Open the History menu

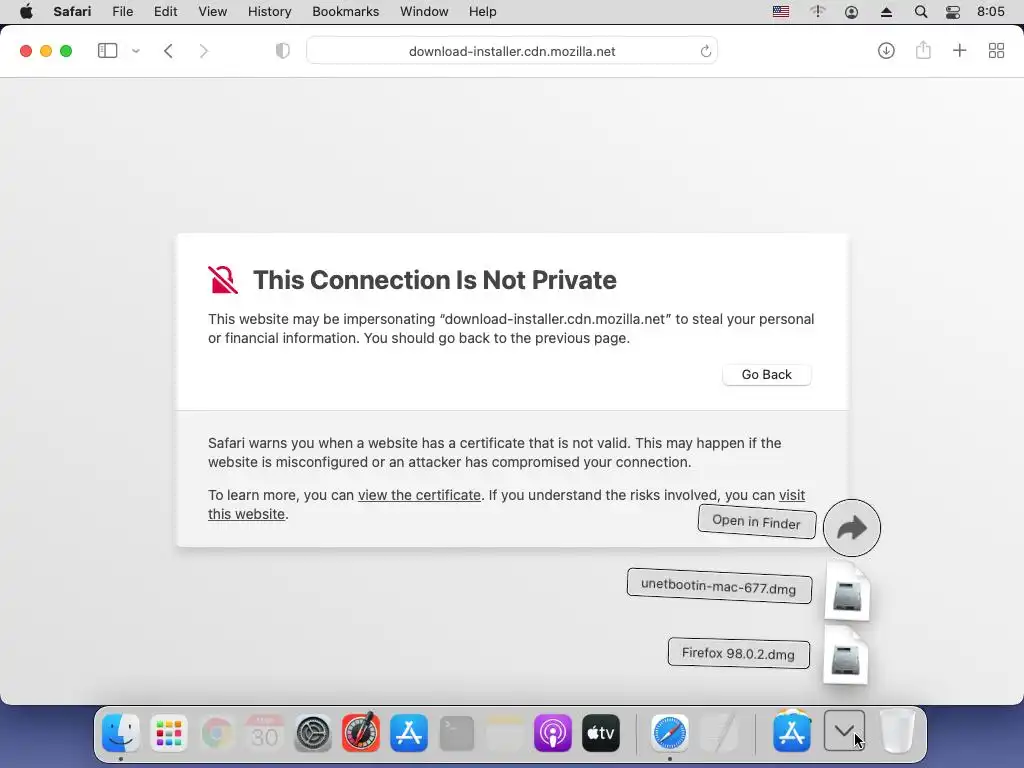click(x=269, y=12)
